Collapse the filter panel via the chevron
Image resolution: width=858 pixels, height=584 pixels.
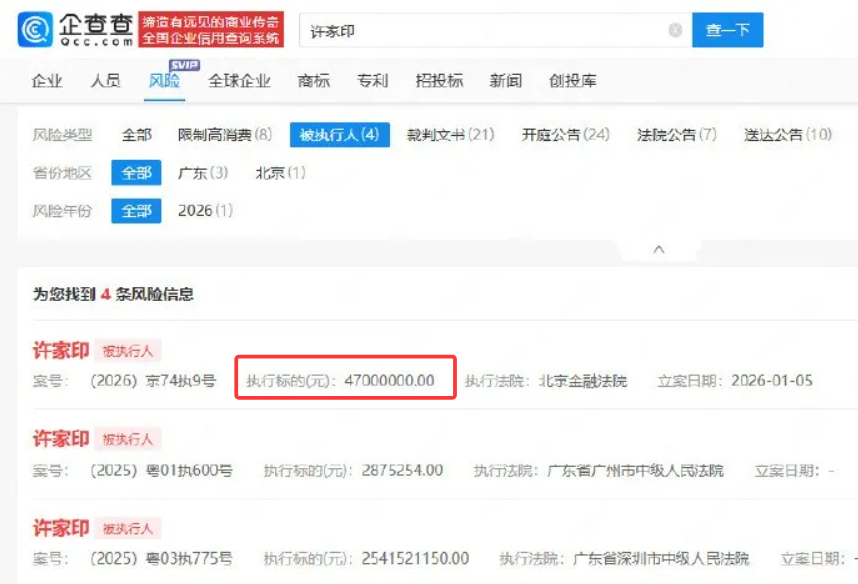(657, 250)
